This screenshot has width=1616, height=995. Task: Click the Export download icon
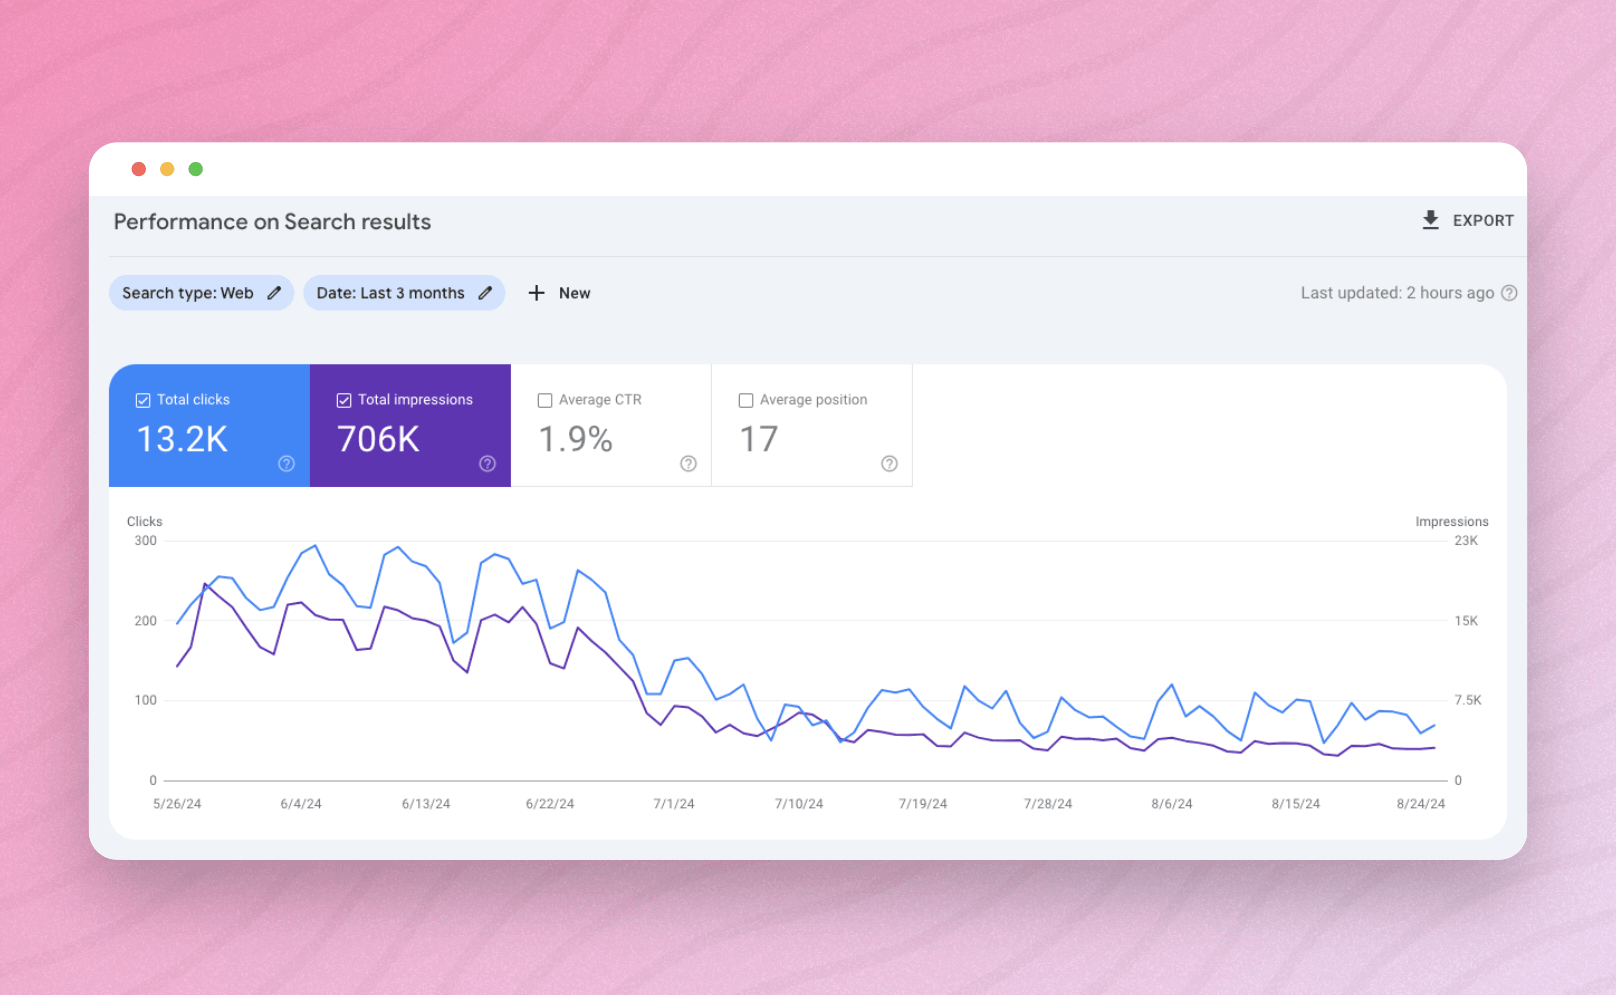(1430, 220)
